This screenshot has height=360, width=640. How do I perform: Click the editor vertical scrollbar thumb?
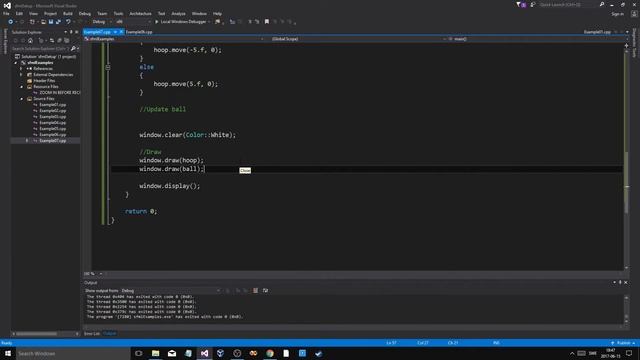(626, 182)
